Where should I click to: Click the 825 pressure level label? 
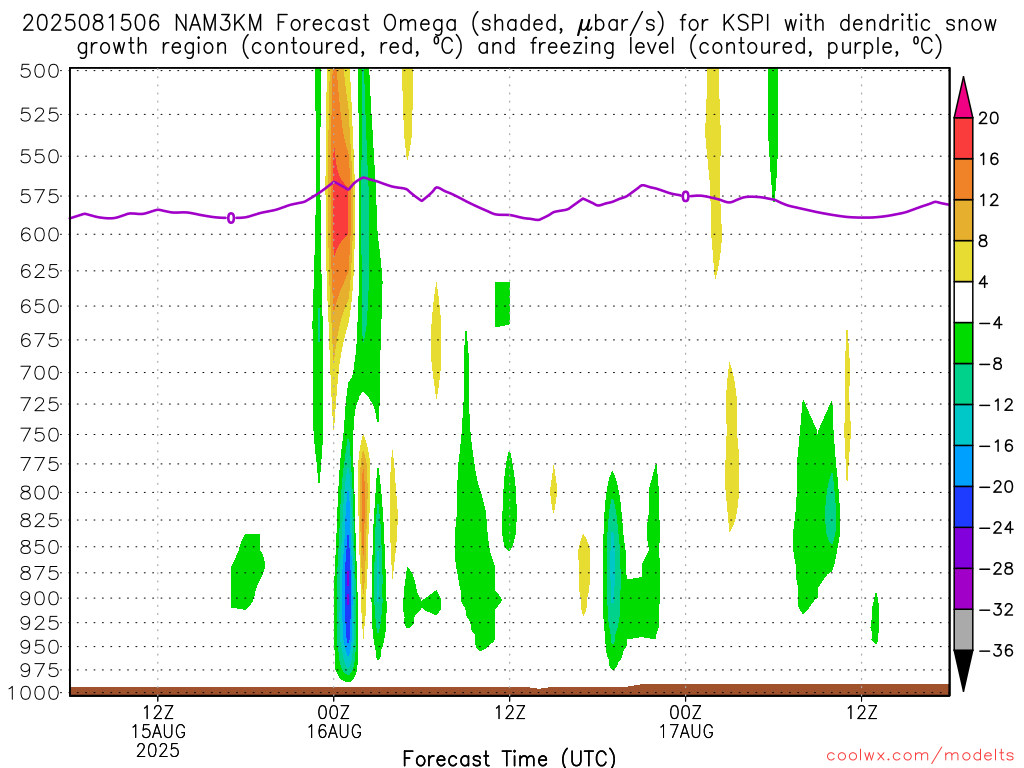[x=40, y=520]
